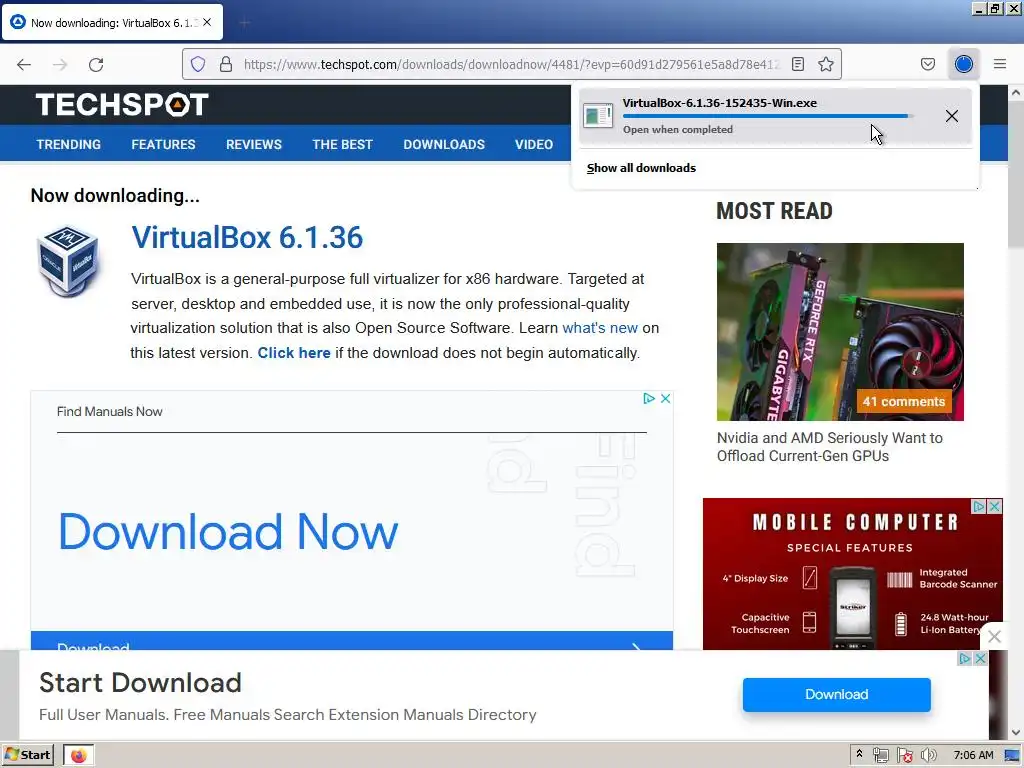Click the MOST READ heading

click(x=774, y=211)
